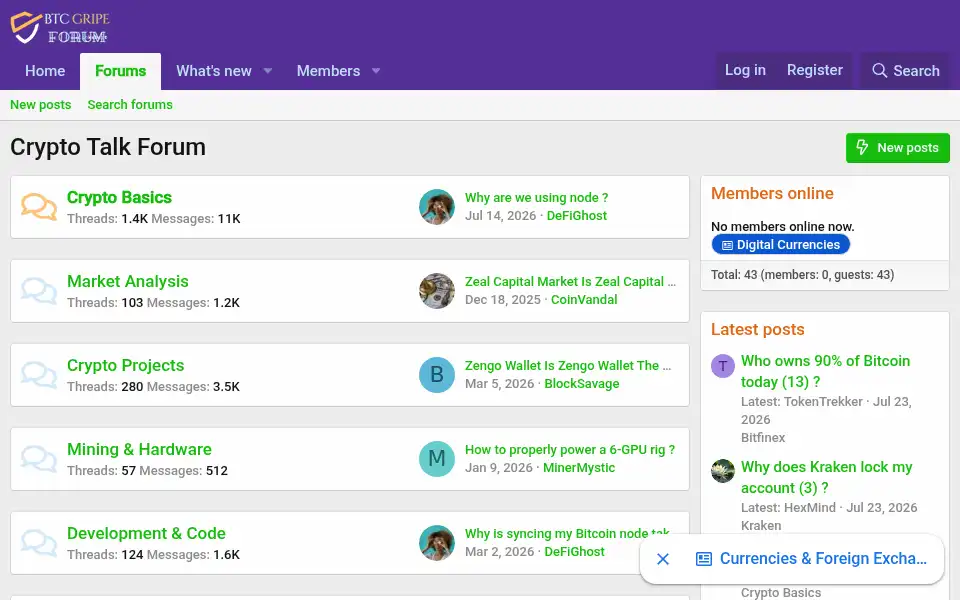Click the Market Analysis speech-bubble icon
The image size is (960, 600).
(39, 291)
